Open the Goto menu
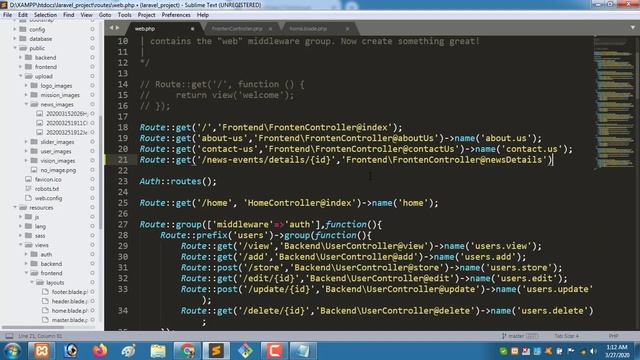Screen dimensions: 640x360 (x=105, y=15)
